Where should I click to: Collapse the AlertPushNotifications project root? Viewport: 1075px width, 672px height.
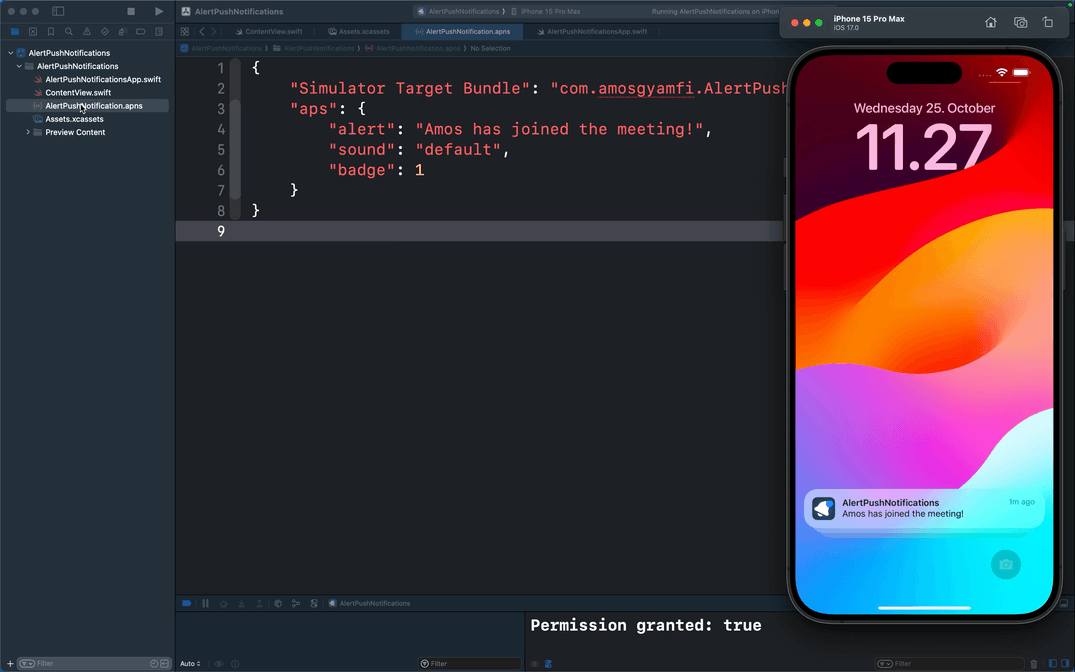[x=11, y=53]
